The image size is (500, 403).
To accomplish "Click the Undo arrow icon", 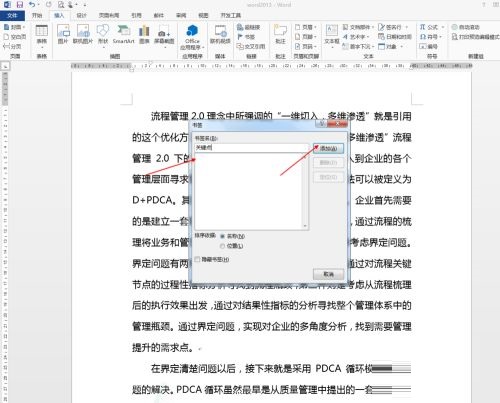I will point(32,5).
